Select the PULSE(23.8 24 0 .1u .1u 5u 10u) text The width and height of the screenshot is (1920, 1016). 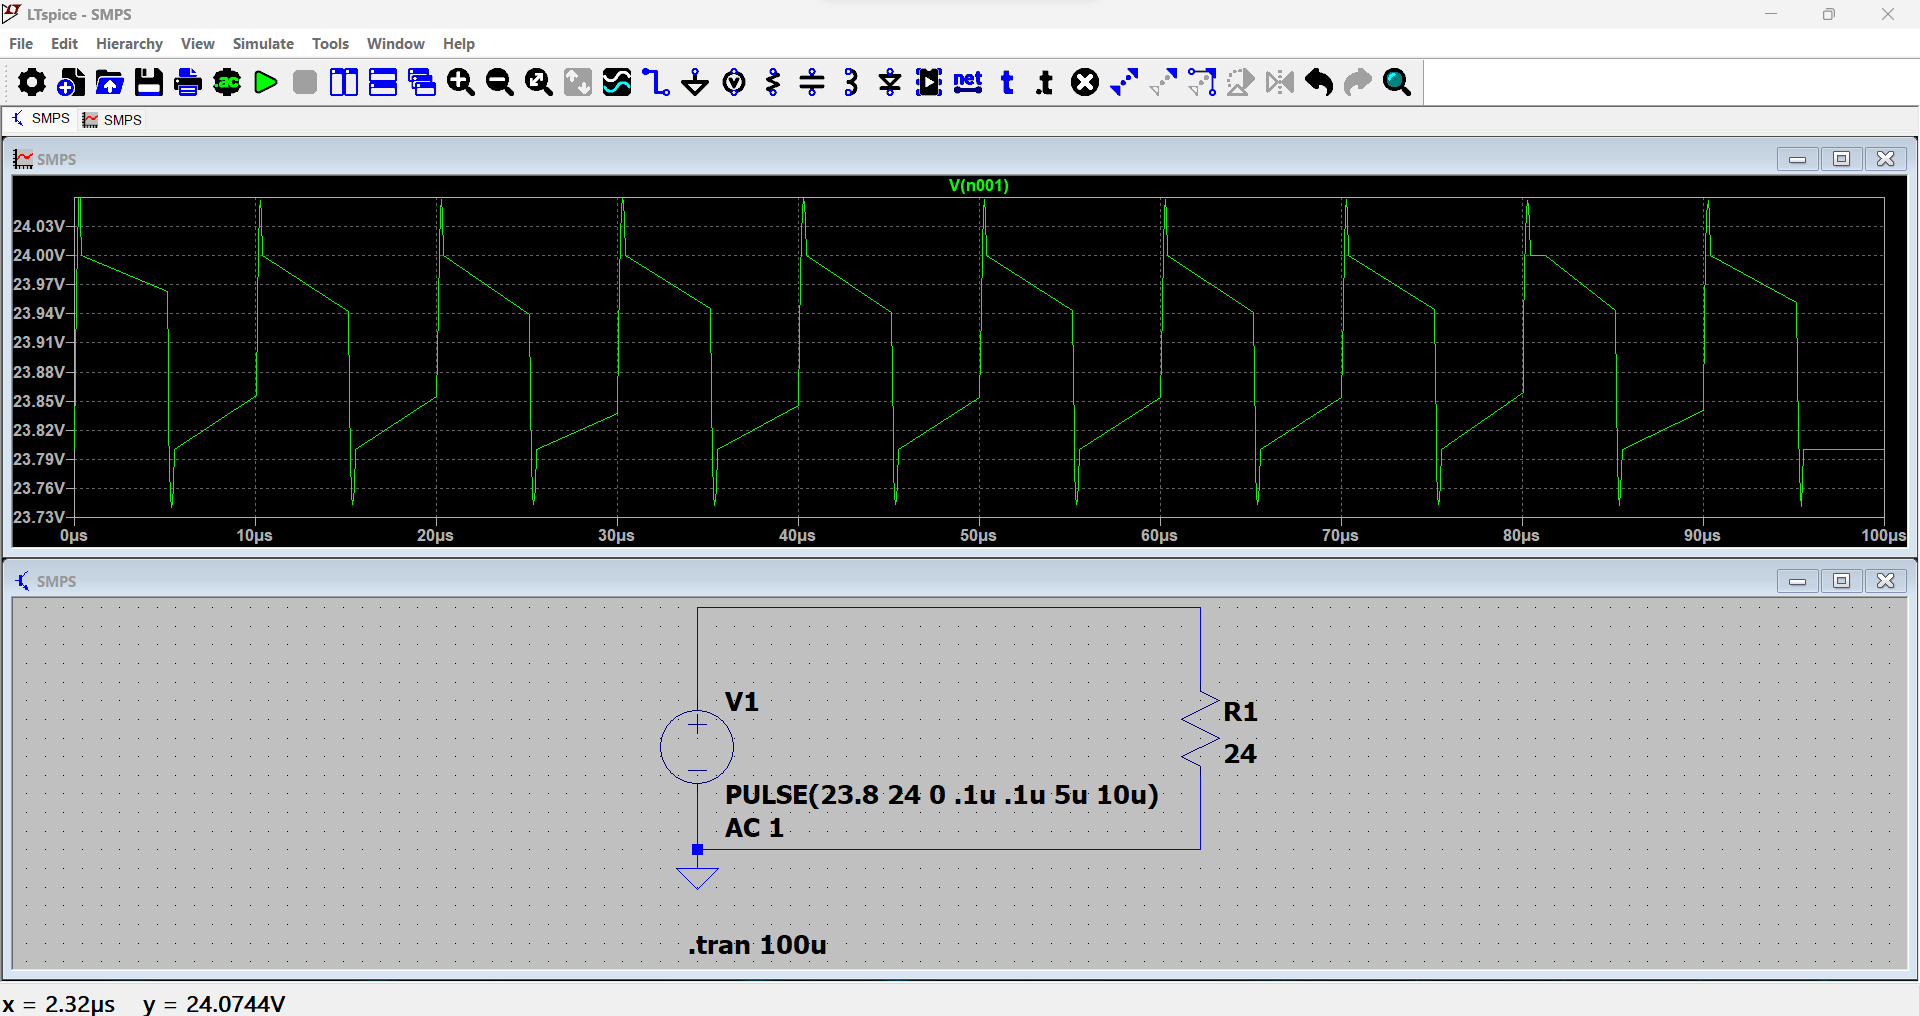point(941,795)
